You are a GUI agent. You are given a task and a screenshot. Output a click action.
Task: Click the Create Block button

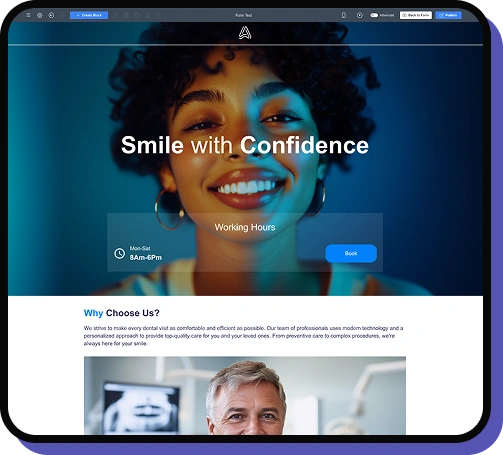coord(89,15)
